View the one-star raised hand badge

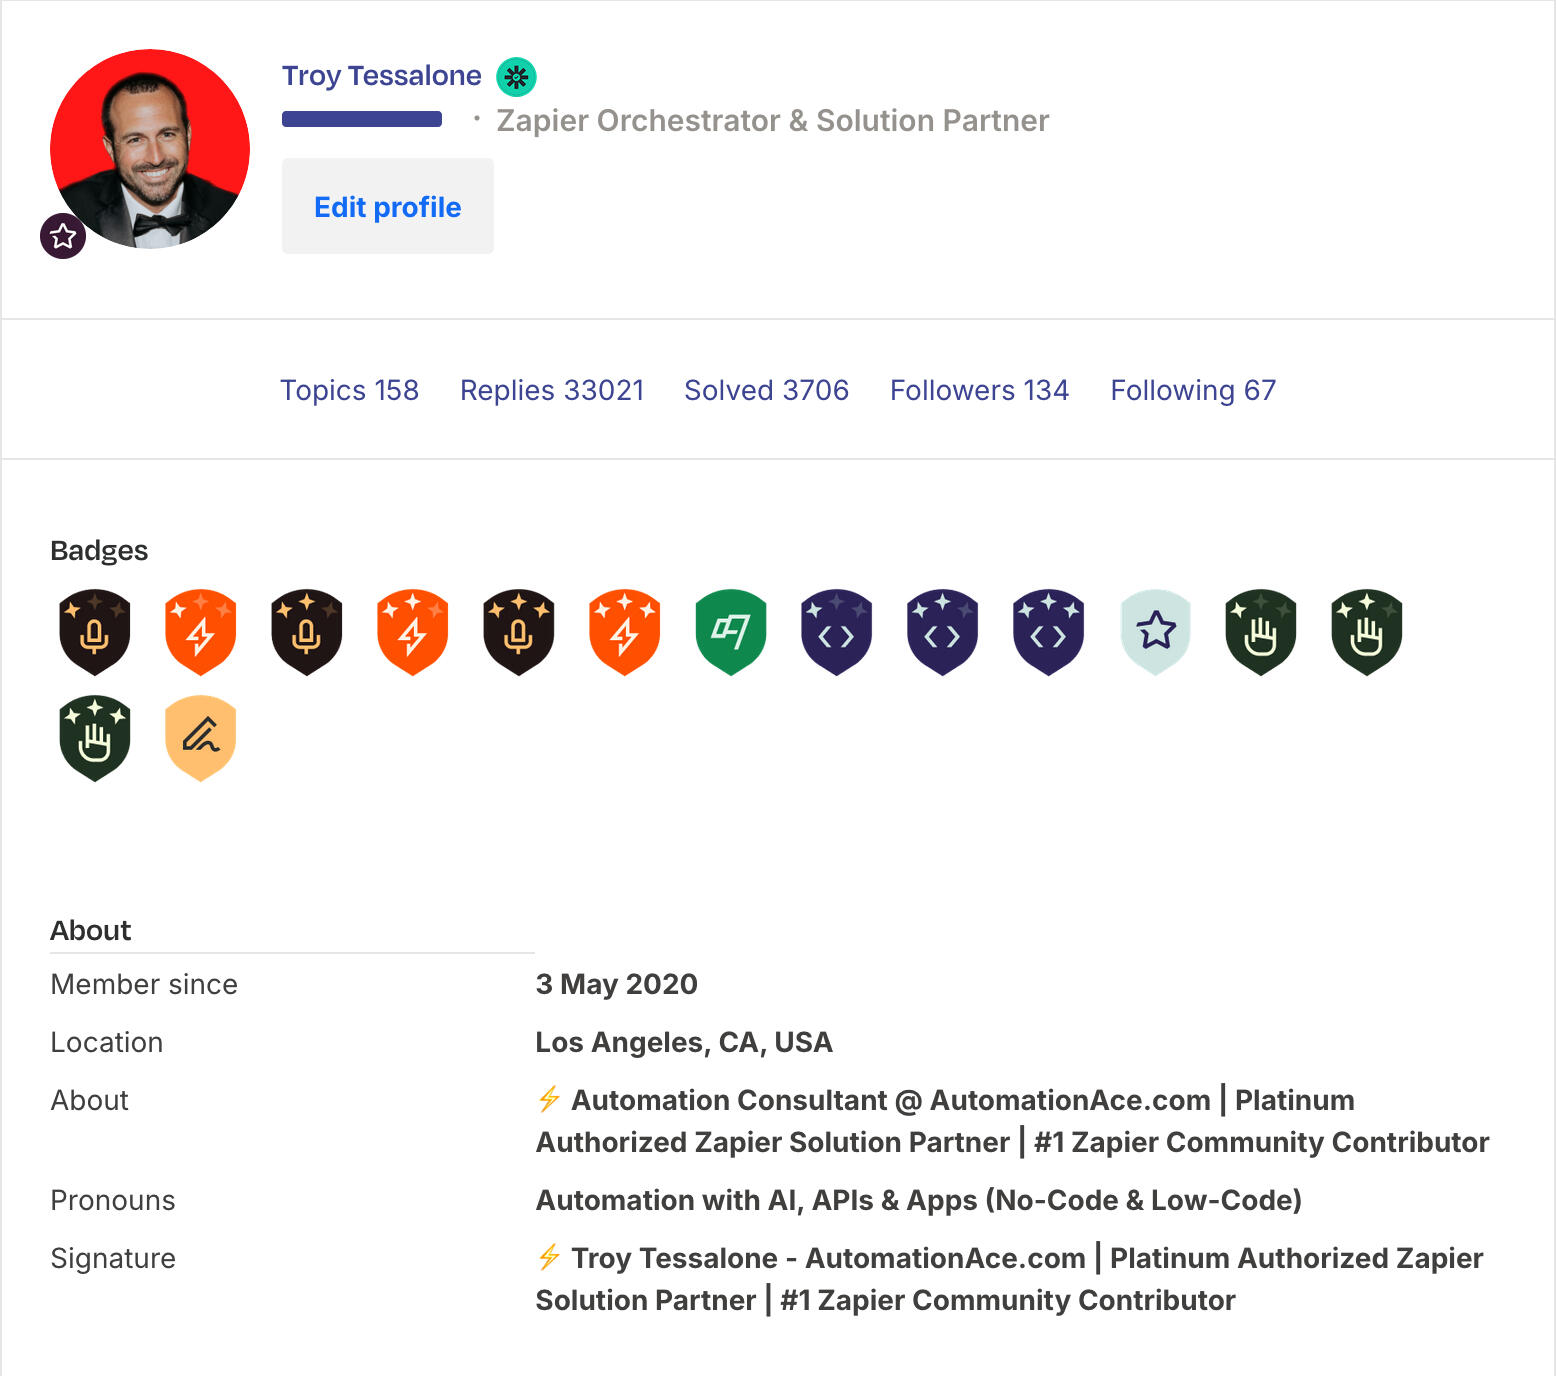[x=1261, y=632]
